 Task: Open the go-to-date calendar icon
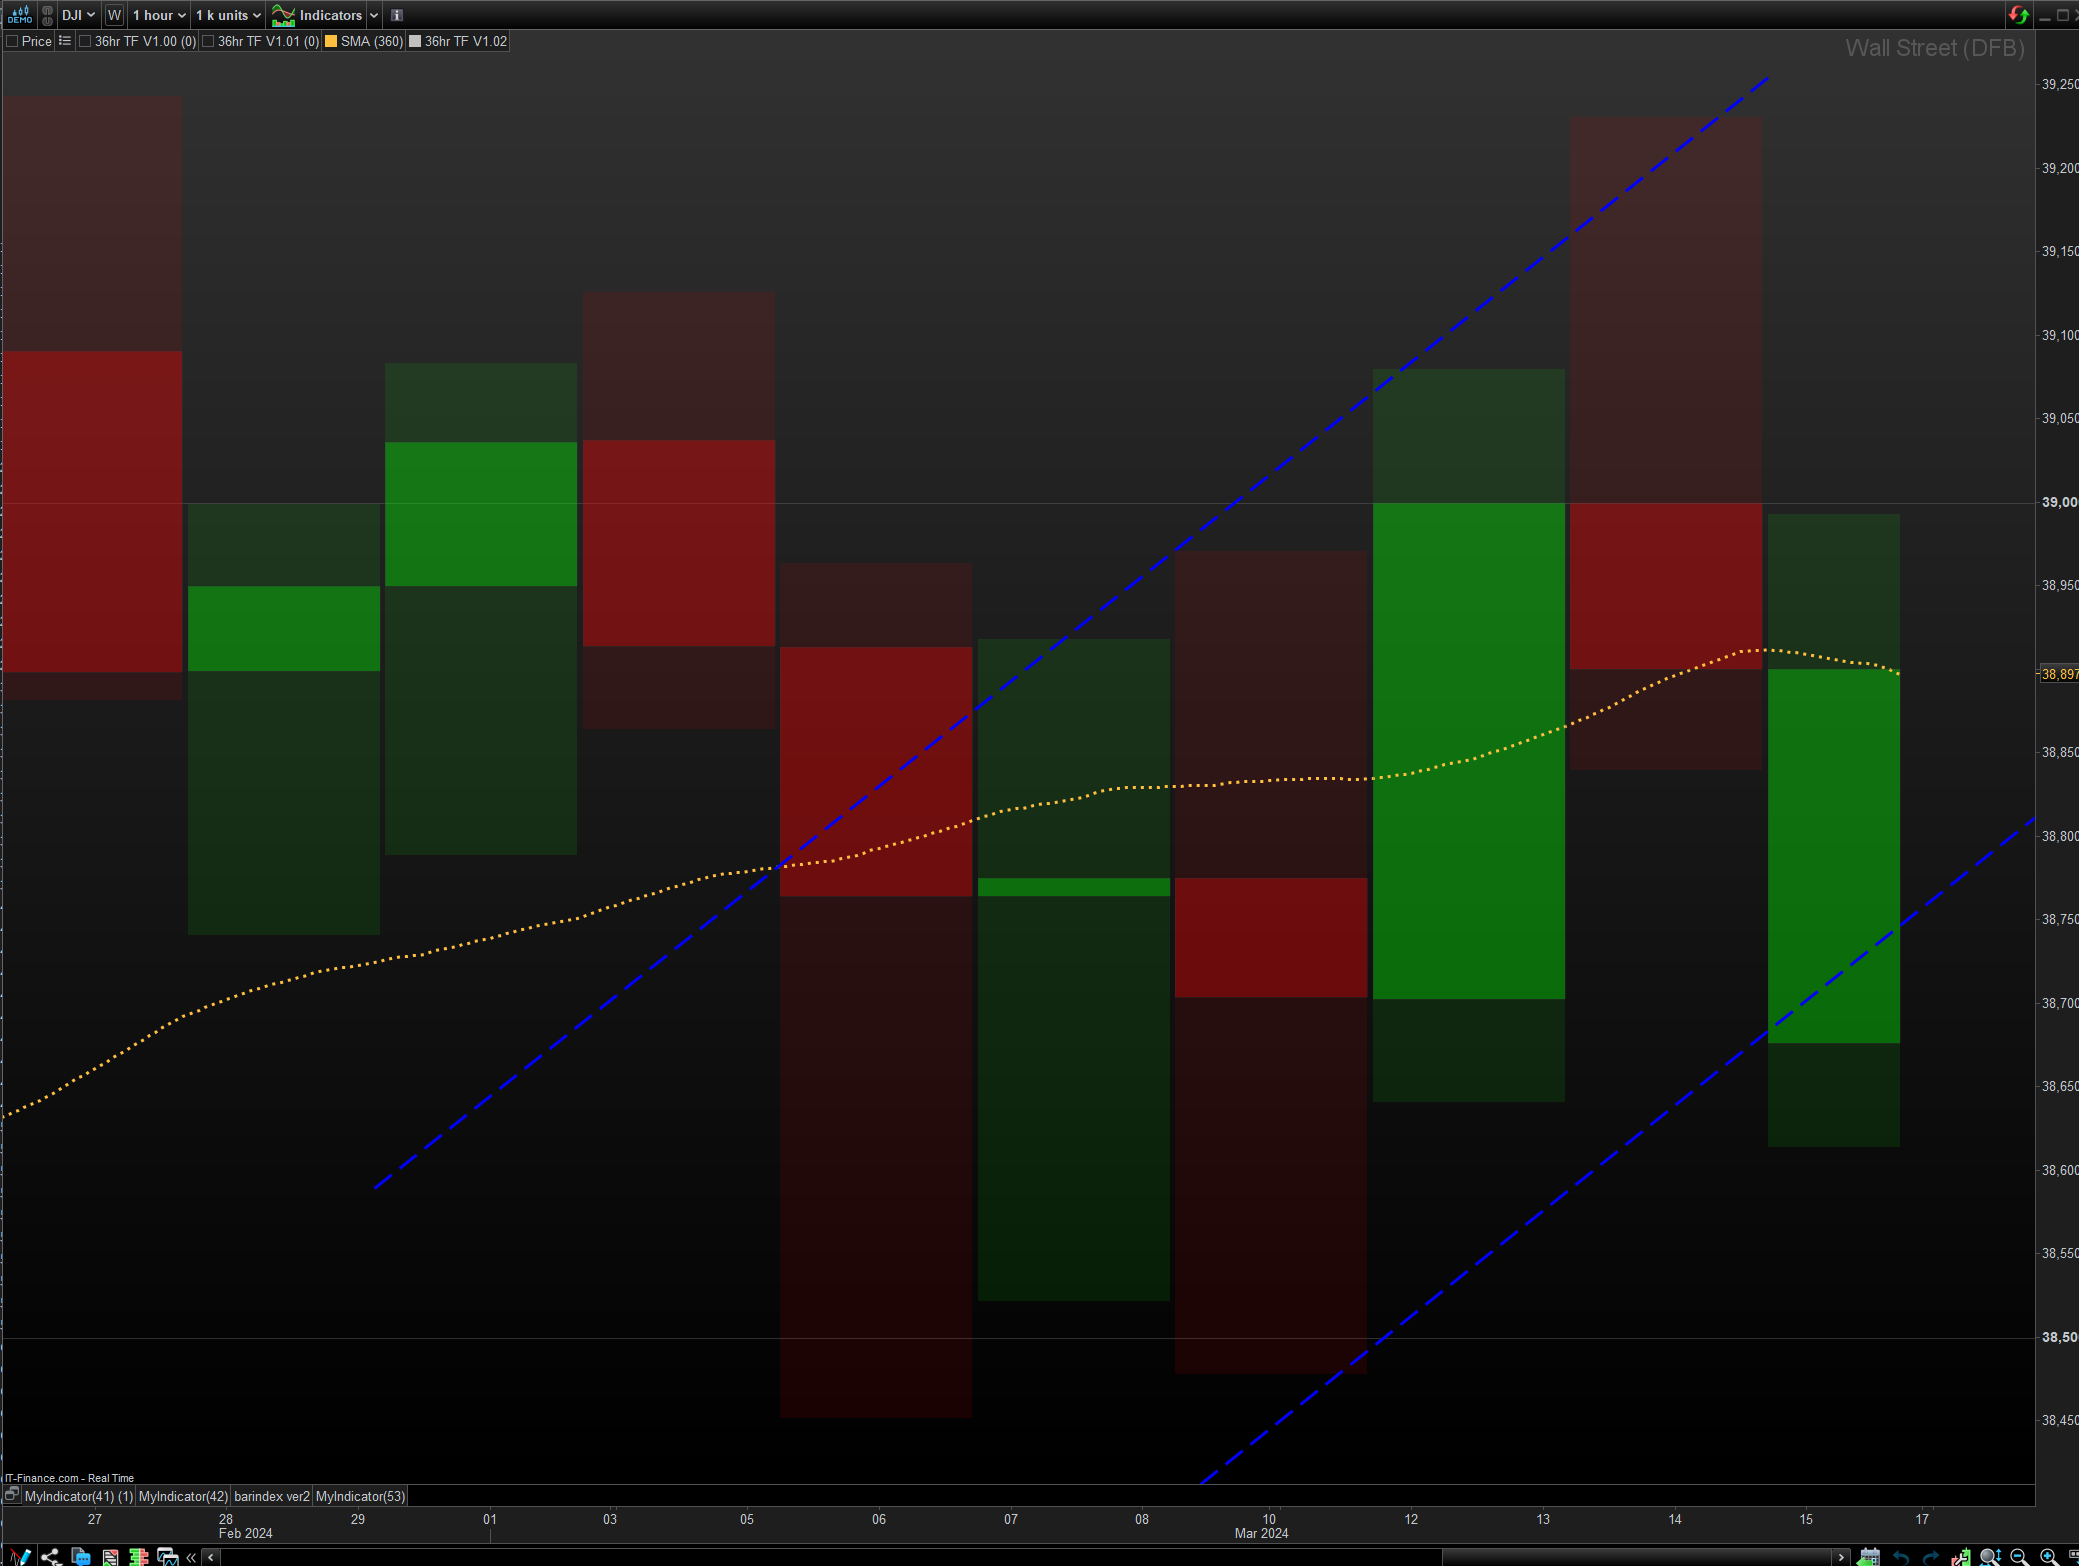click(1869, 1557)
